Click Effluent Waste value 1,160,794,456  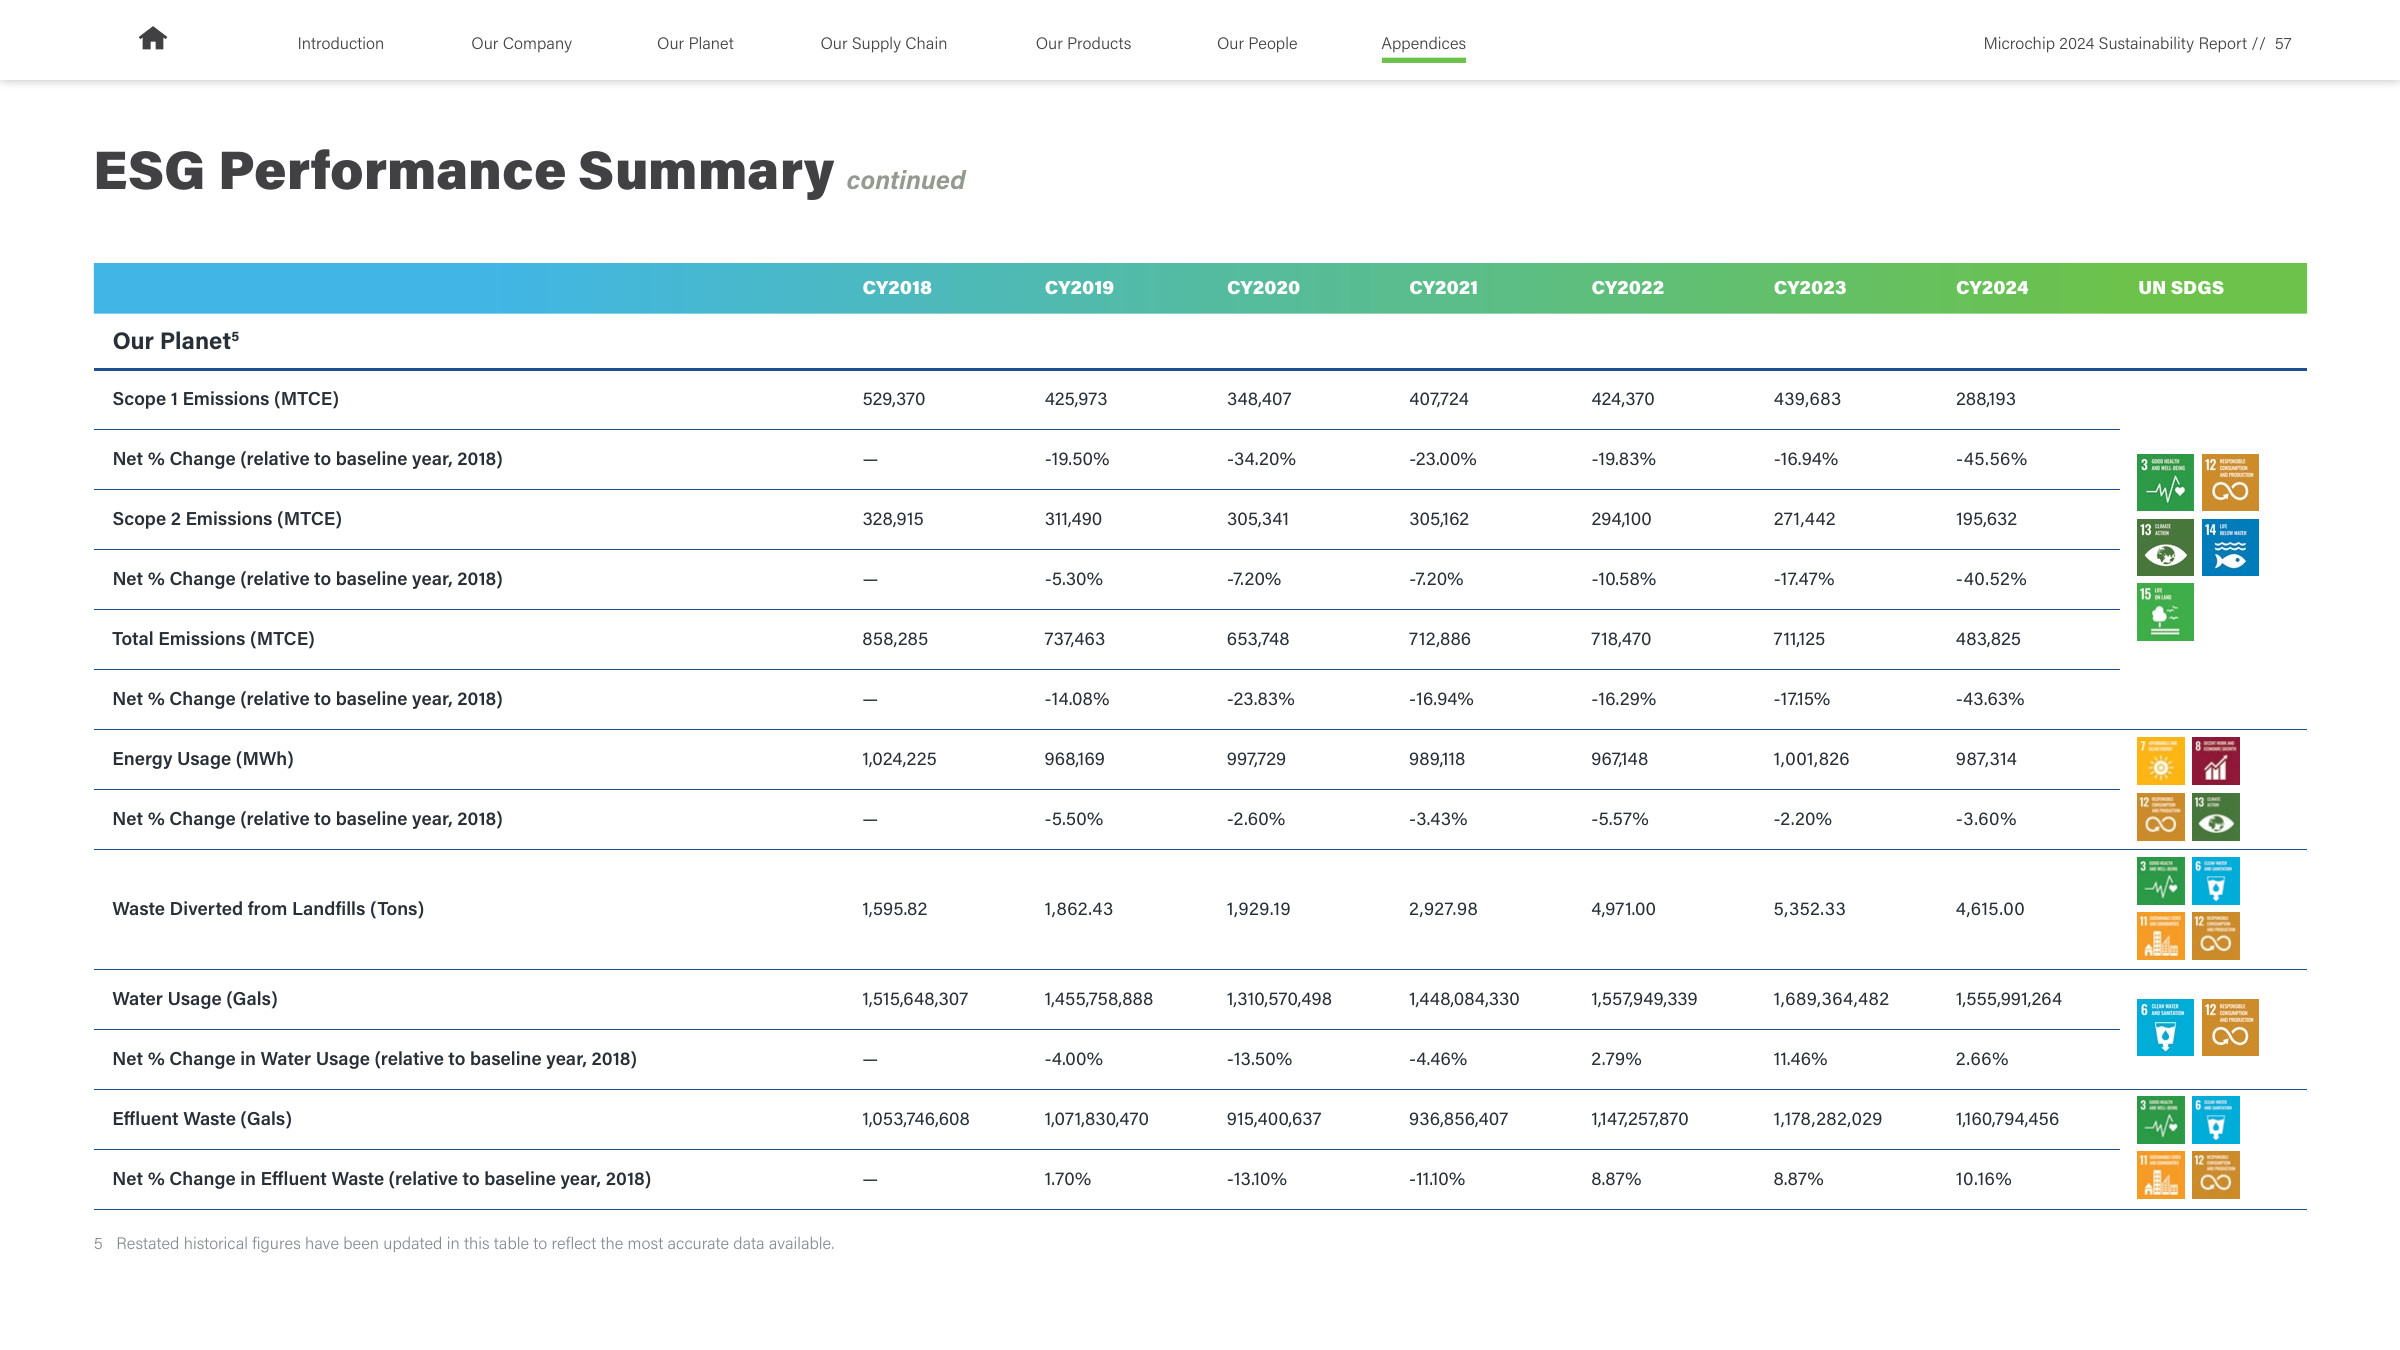click(x=2007, y=1119)
